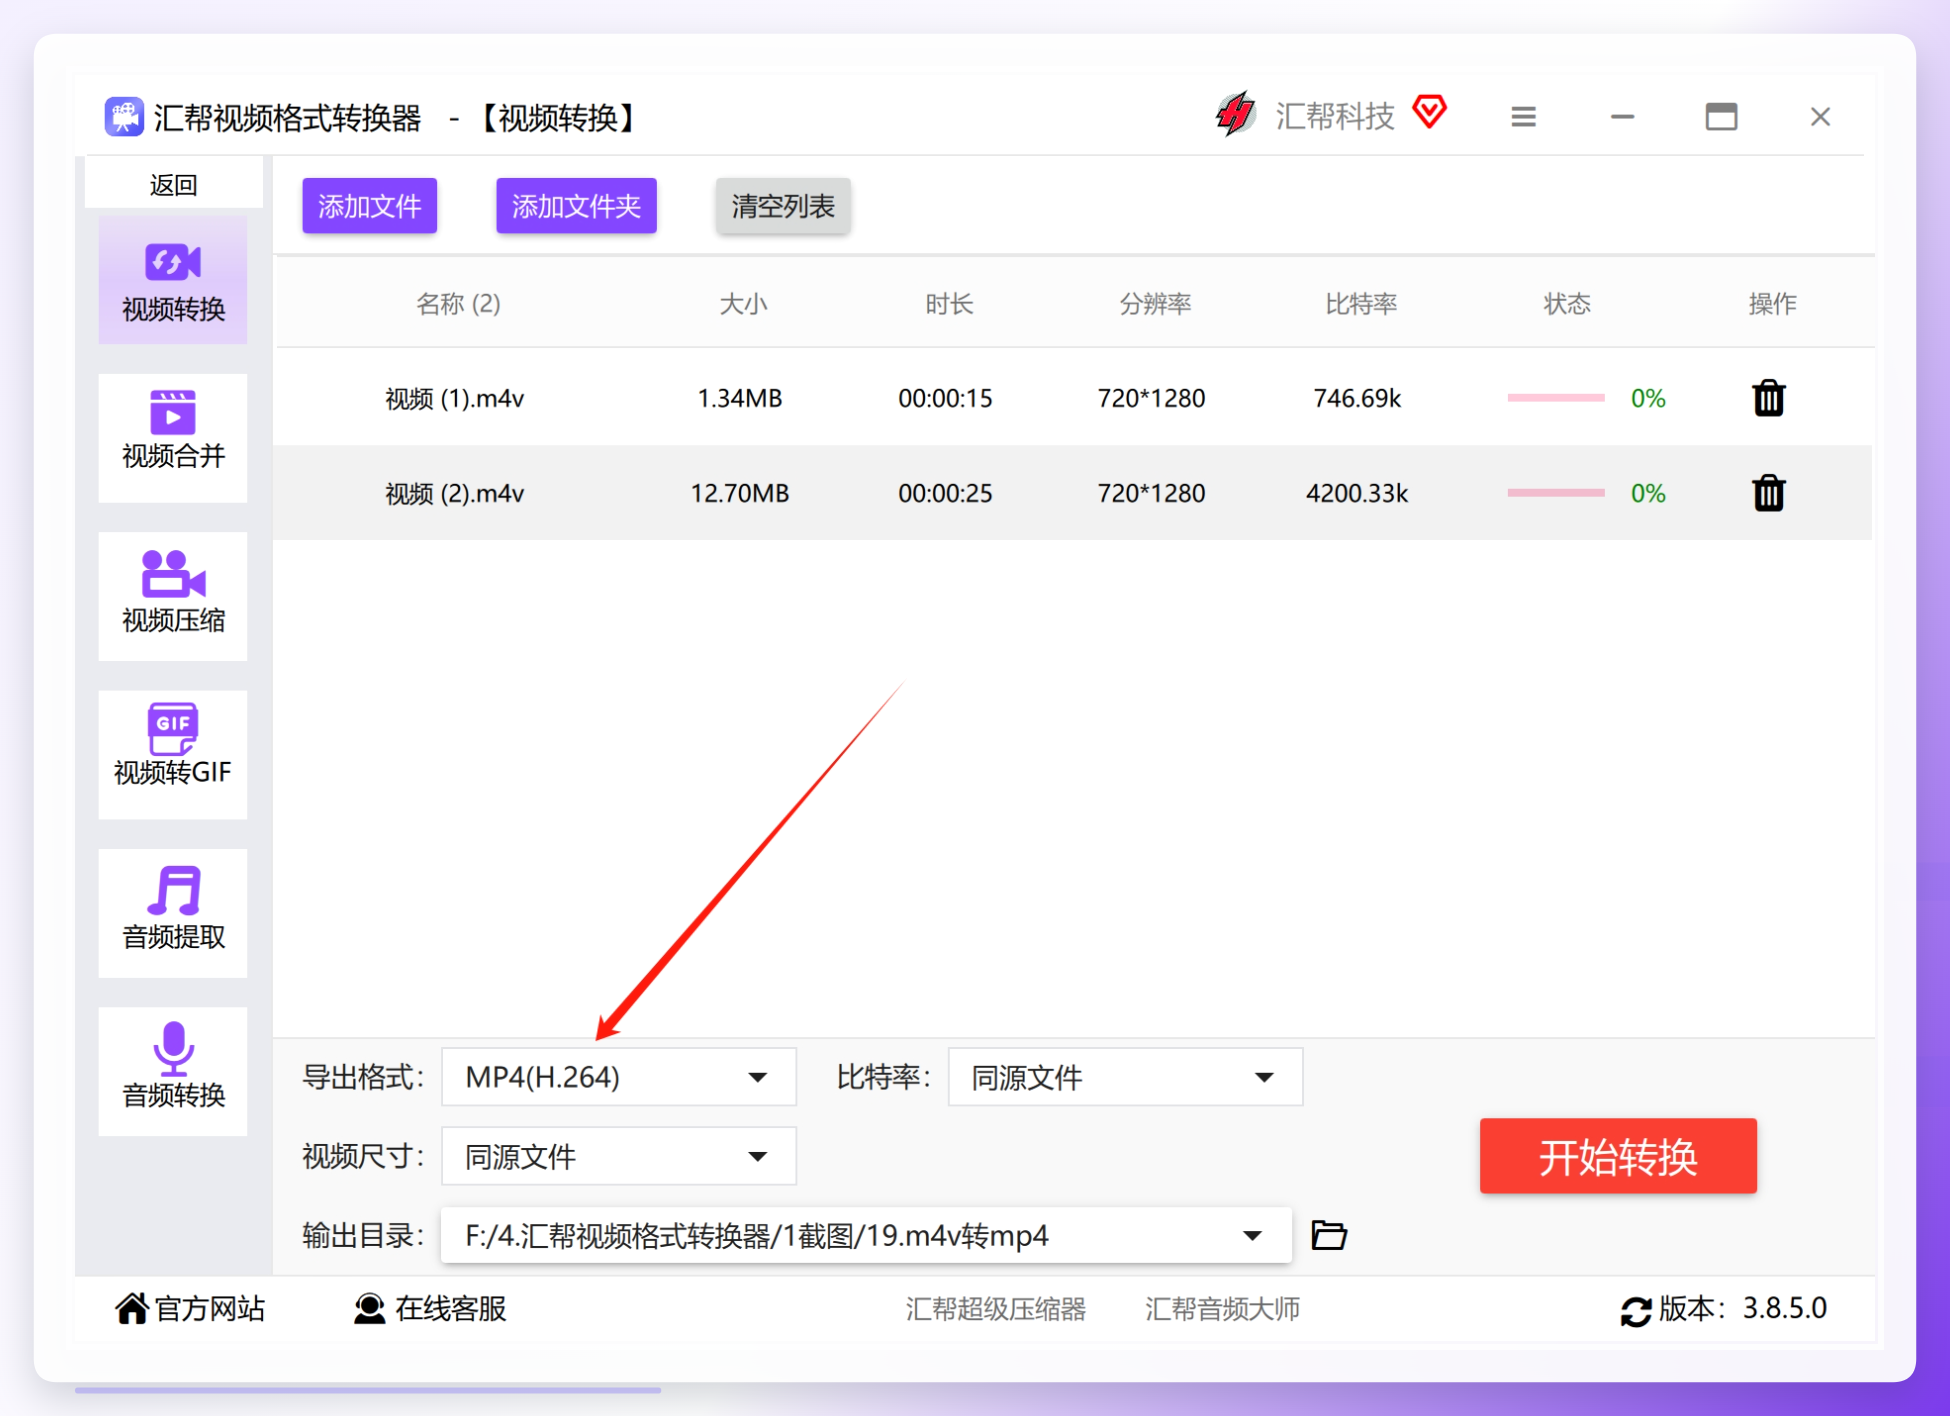
Task: Click the 在线客服 headset icon
Action: pyautogui.click(x=369, y=1308)
